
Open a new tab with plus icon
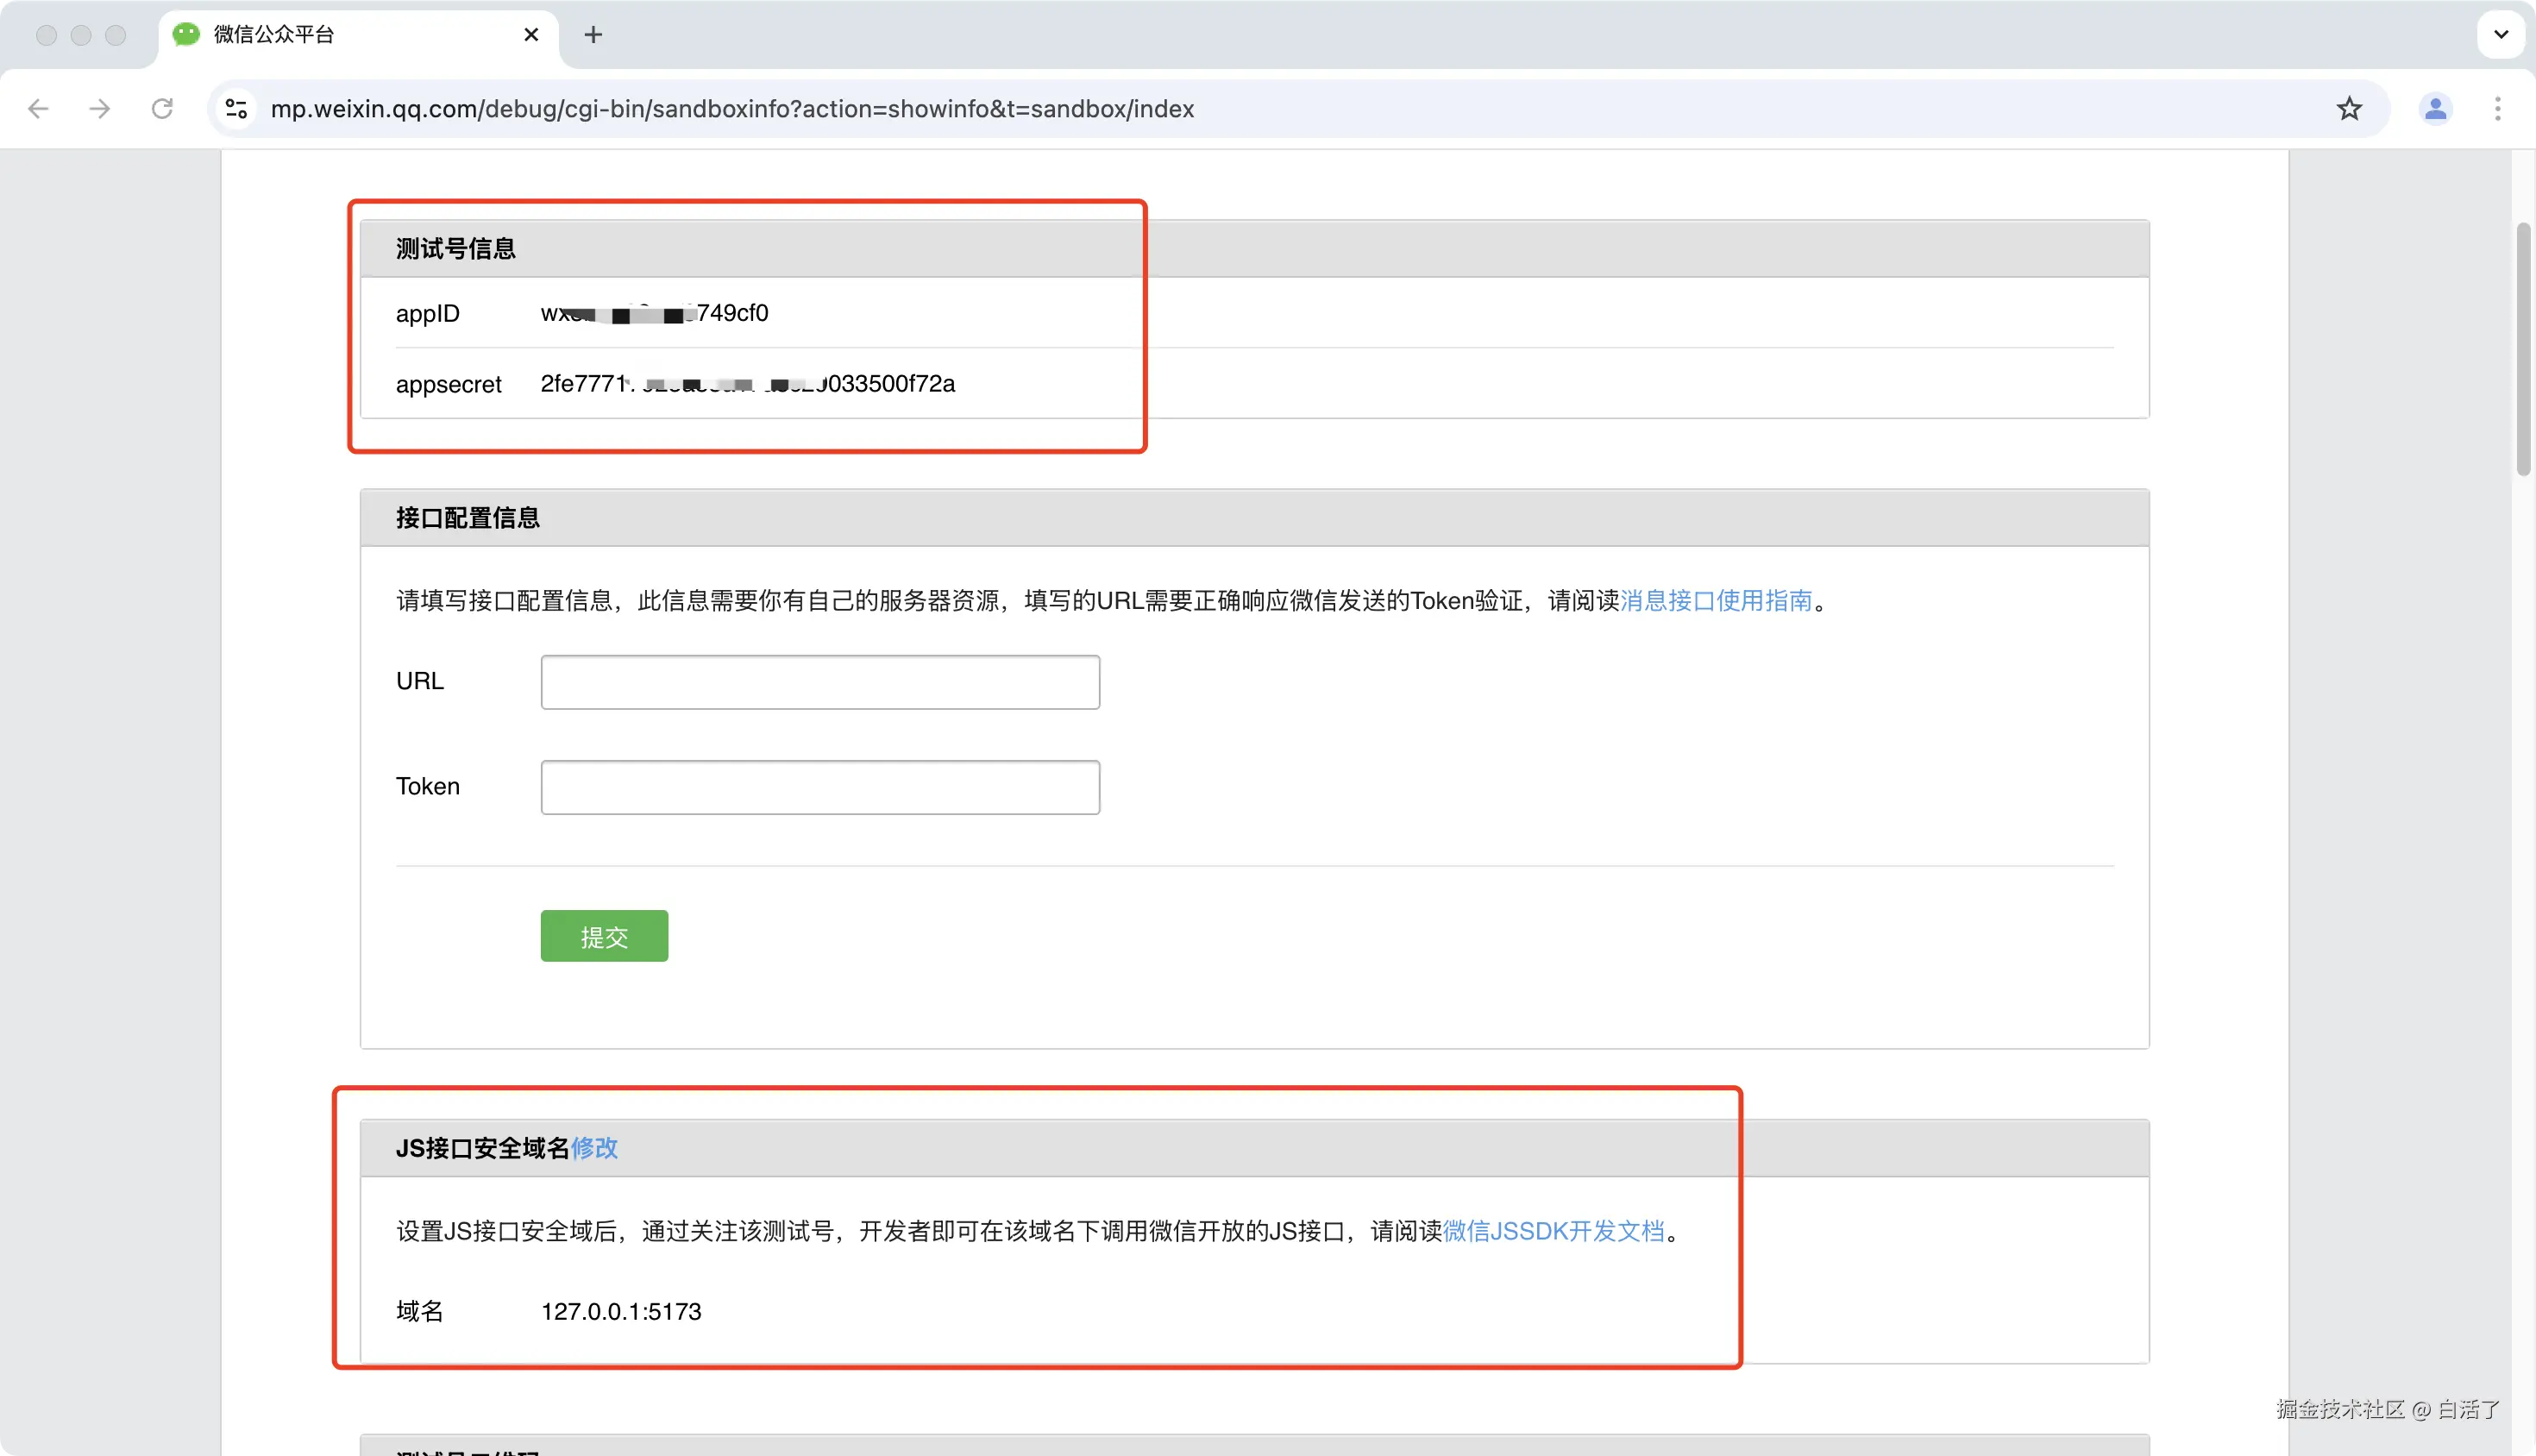593,35
